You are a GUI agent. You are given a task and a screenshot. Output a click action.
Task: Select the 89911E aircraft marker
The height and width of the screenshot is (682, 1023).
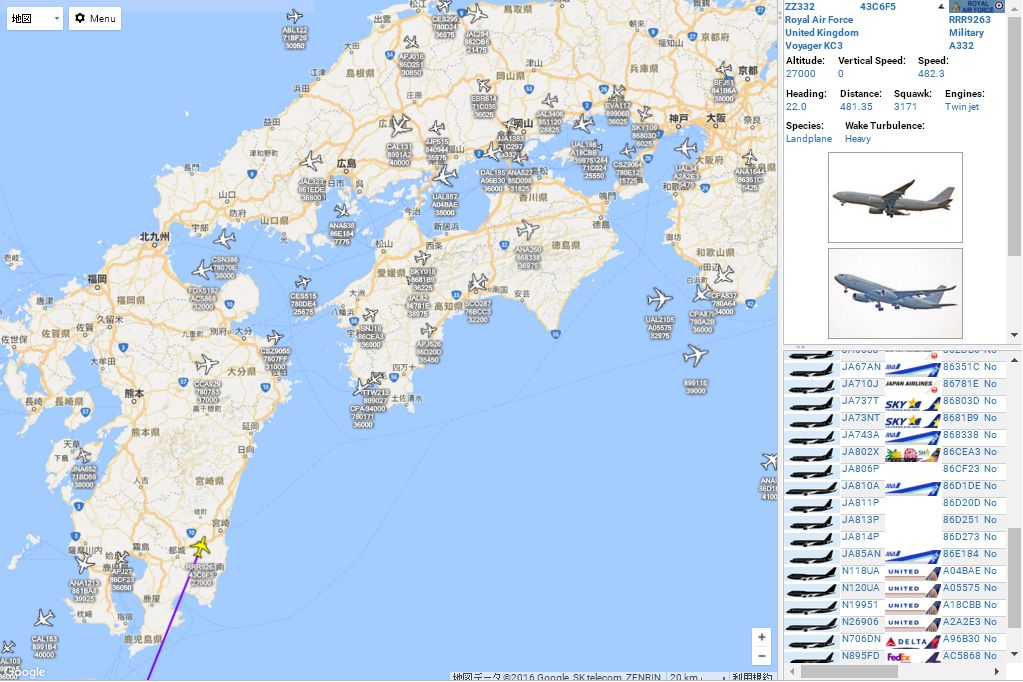pos(695,356)
